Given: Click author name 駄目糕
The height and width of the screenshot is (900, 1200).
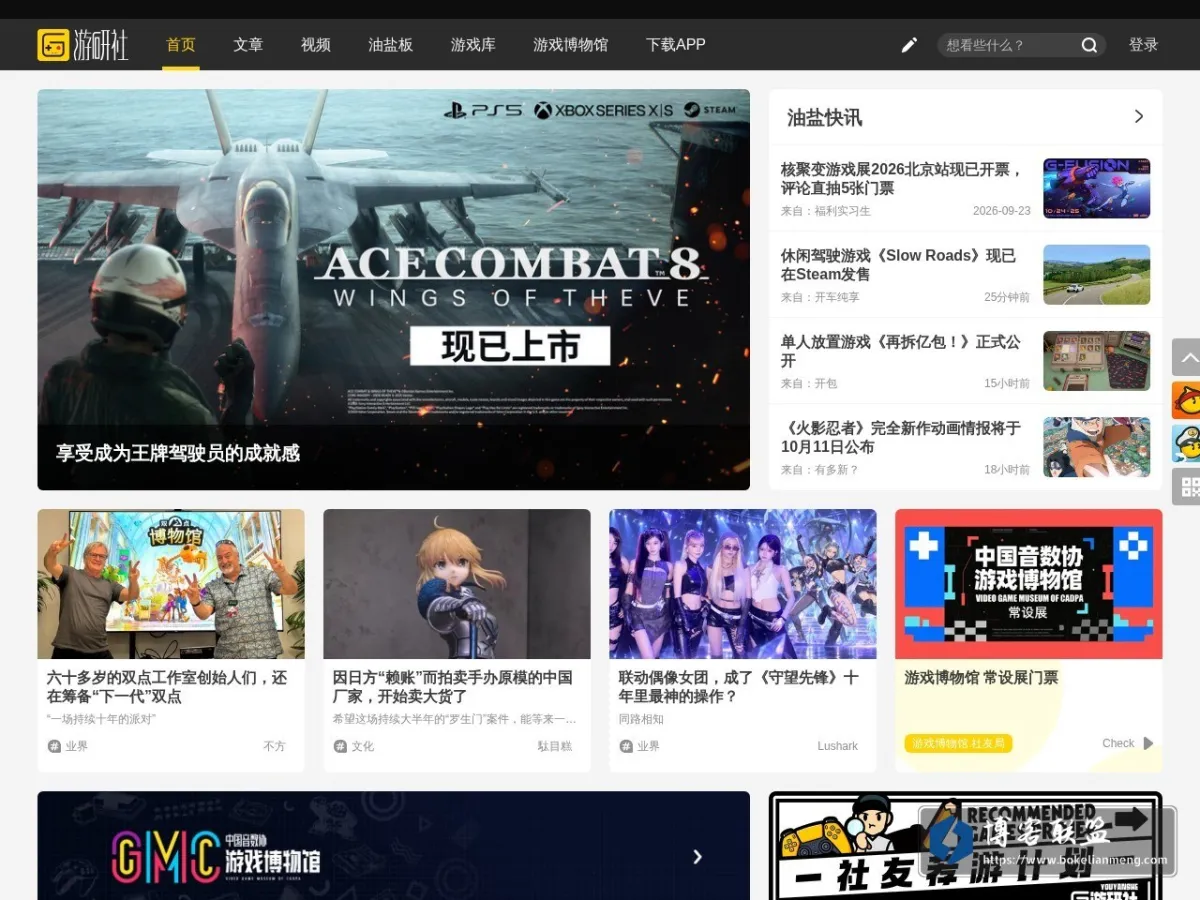Looking at the screenshot, I should tap(555, 746).
